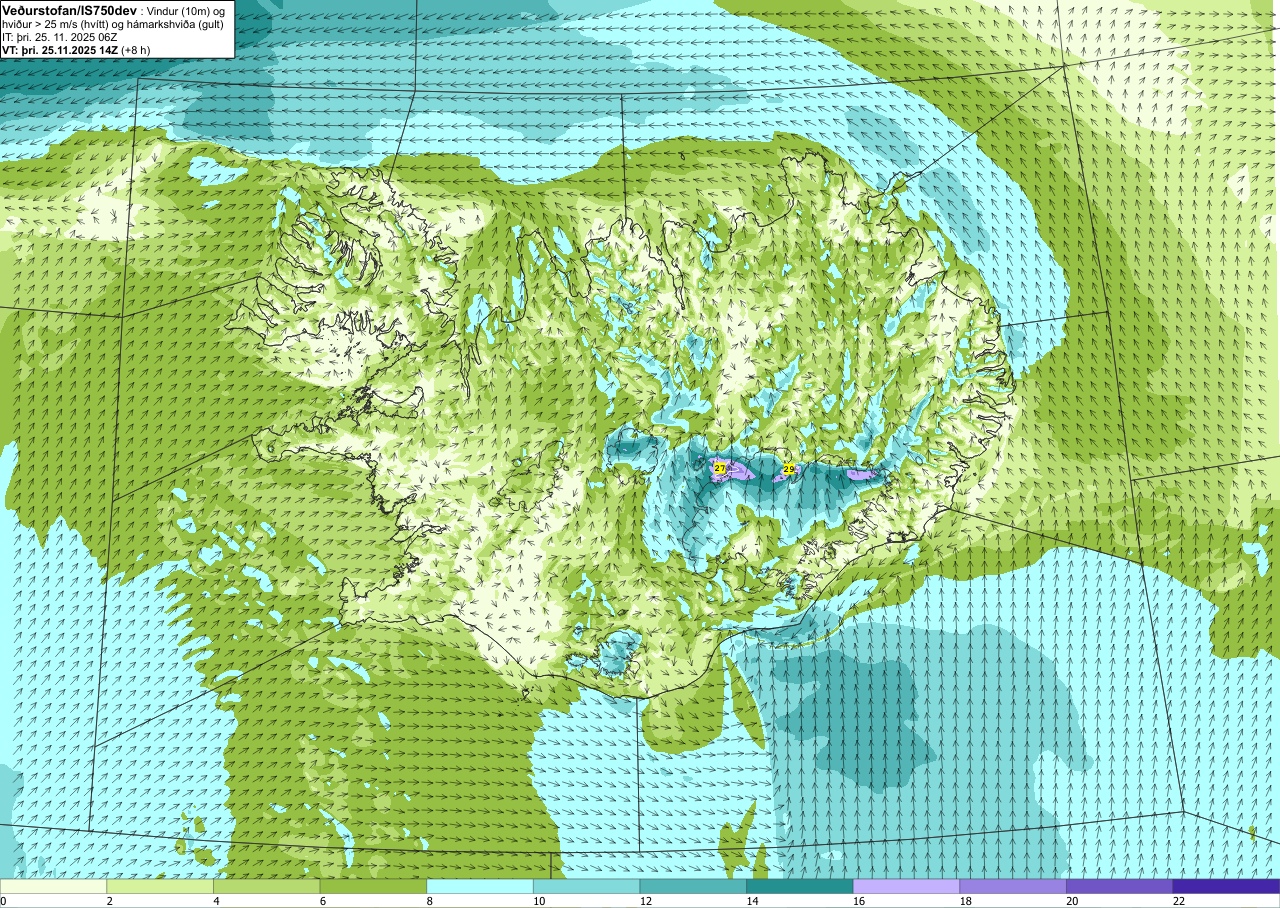The height and width of the screenshot is (908, 1280).
Task: Click the yellow 27 gust label
Action: 720,468
